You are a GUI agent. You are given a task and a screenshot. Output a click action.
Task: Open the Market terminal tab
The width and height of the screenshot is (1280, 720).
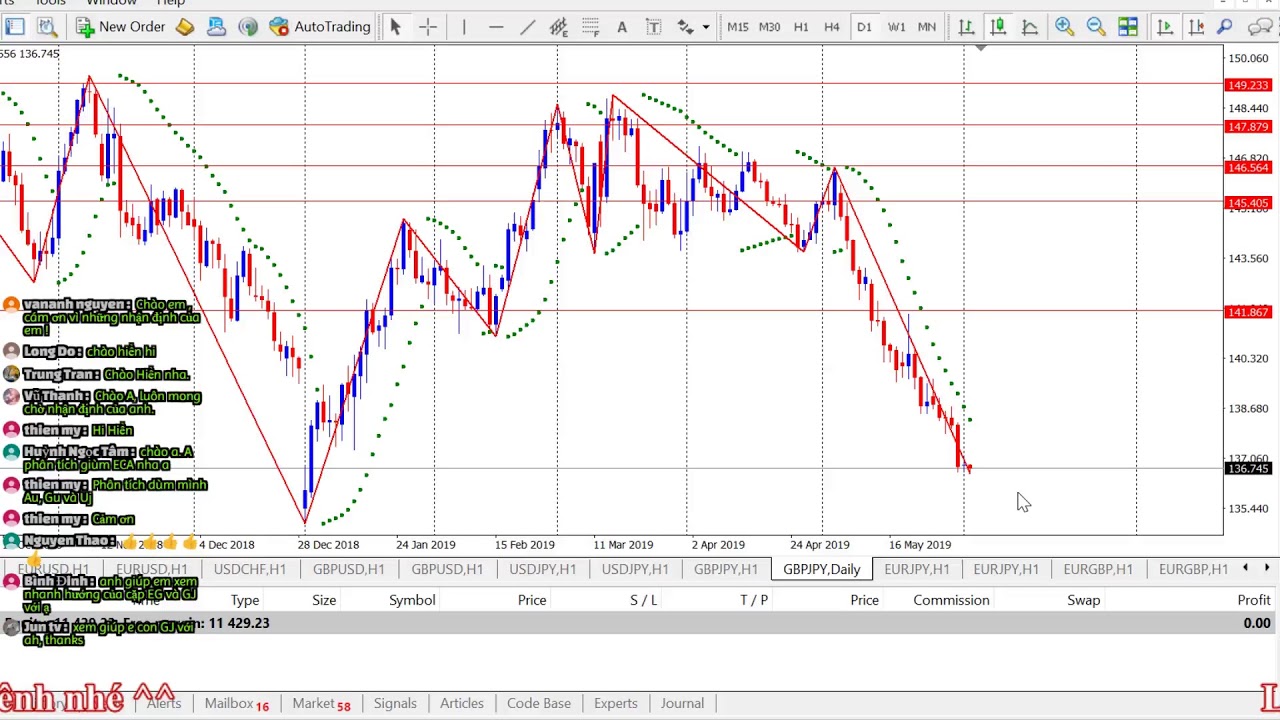(x=321, y=703)
